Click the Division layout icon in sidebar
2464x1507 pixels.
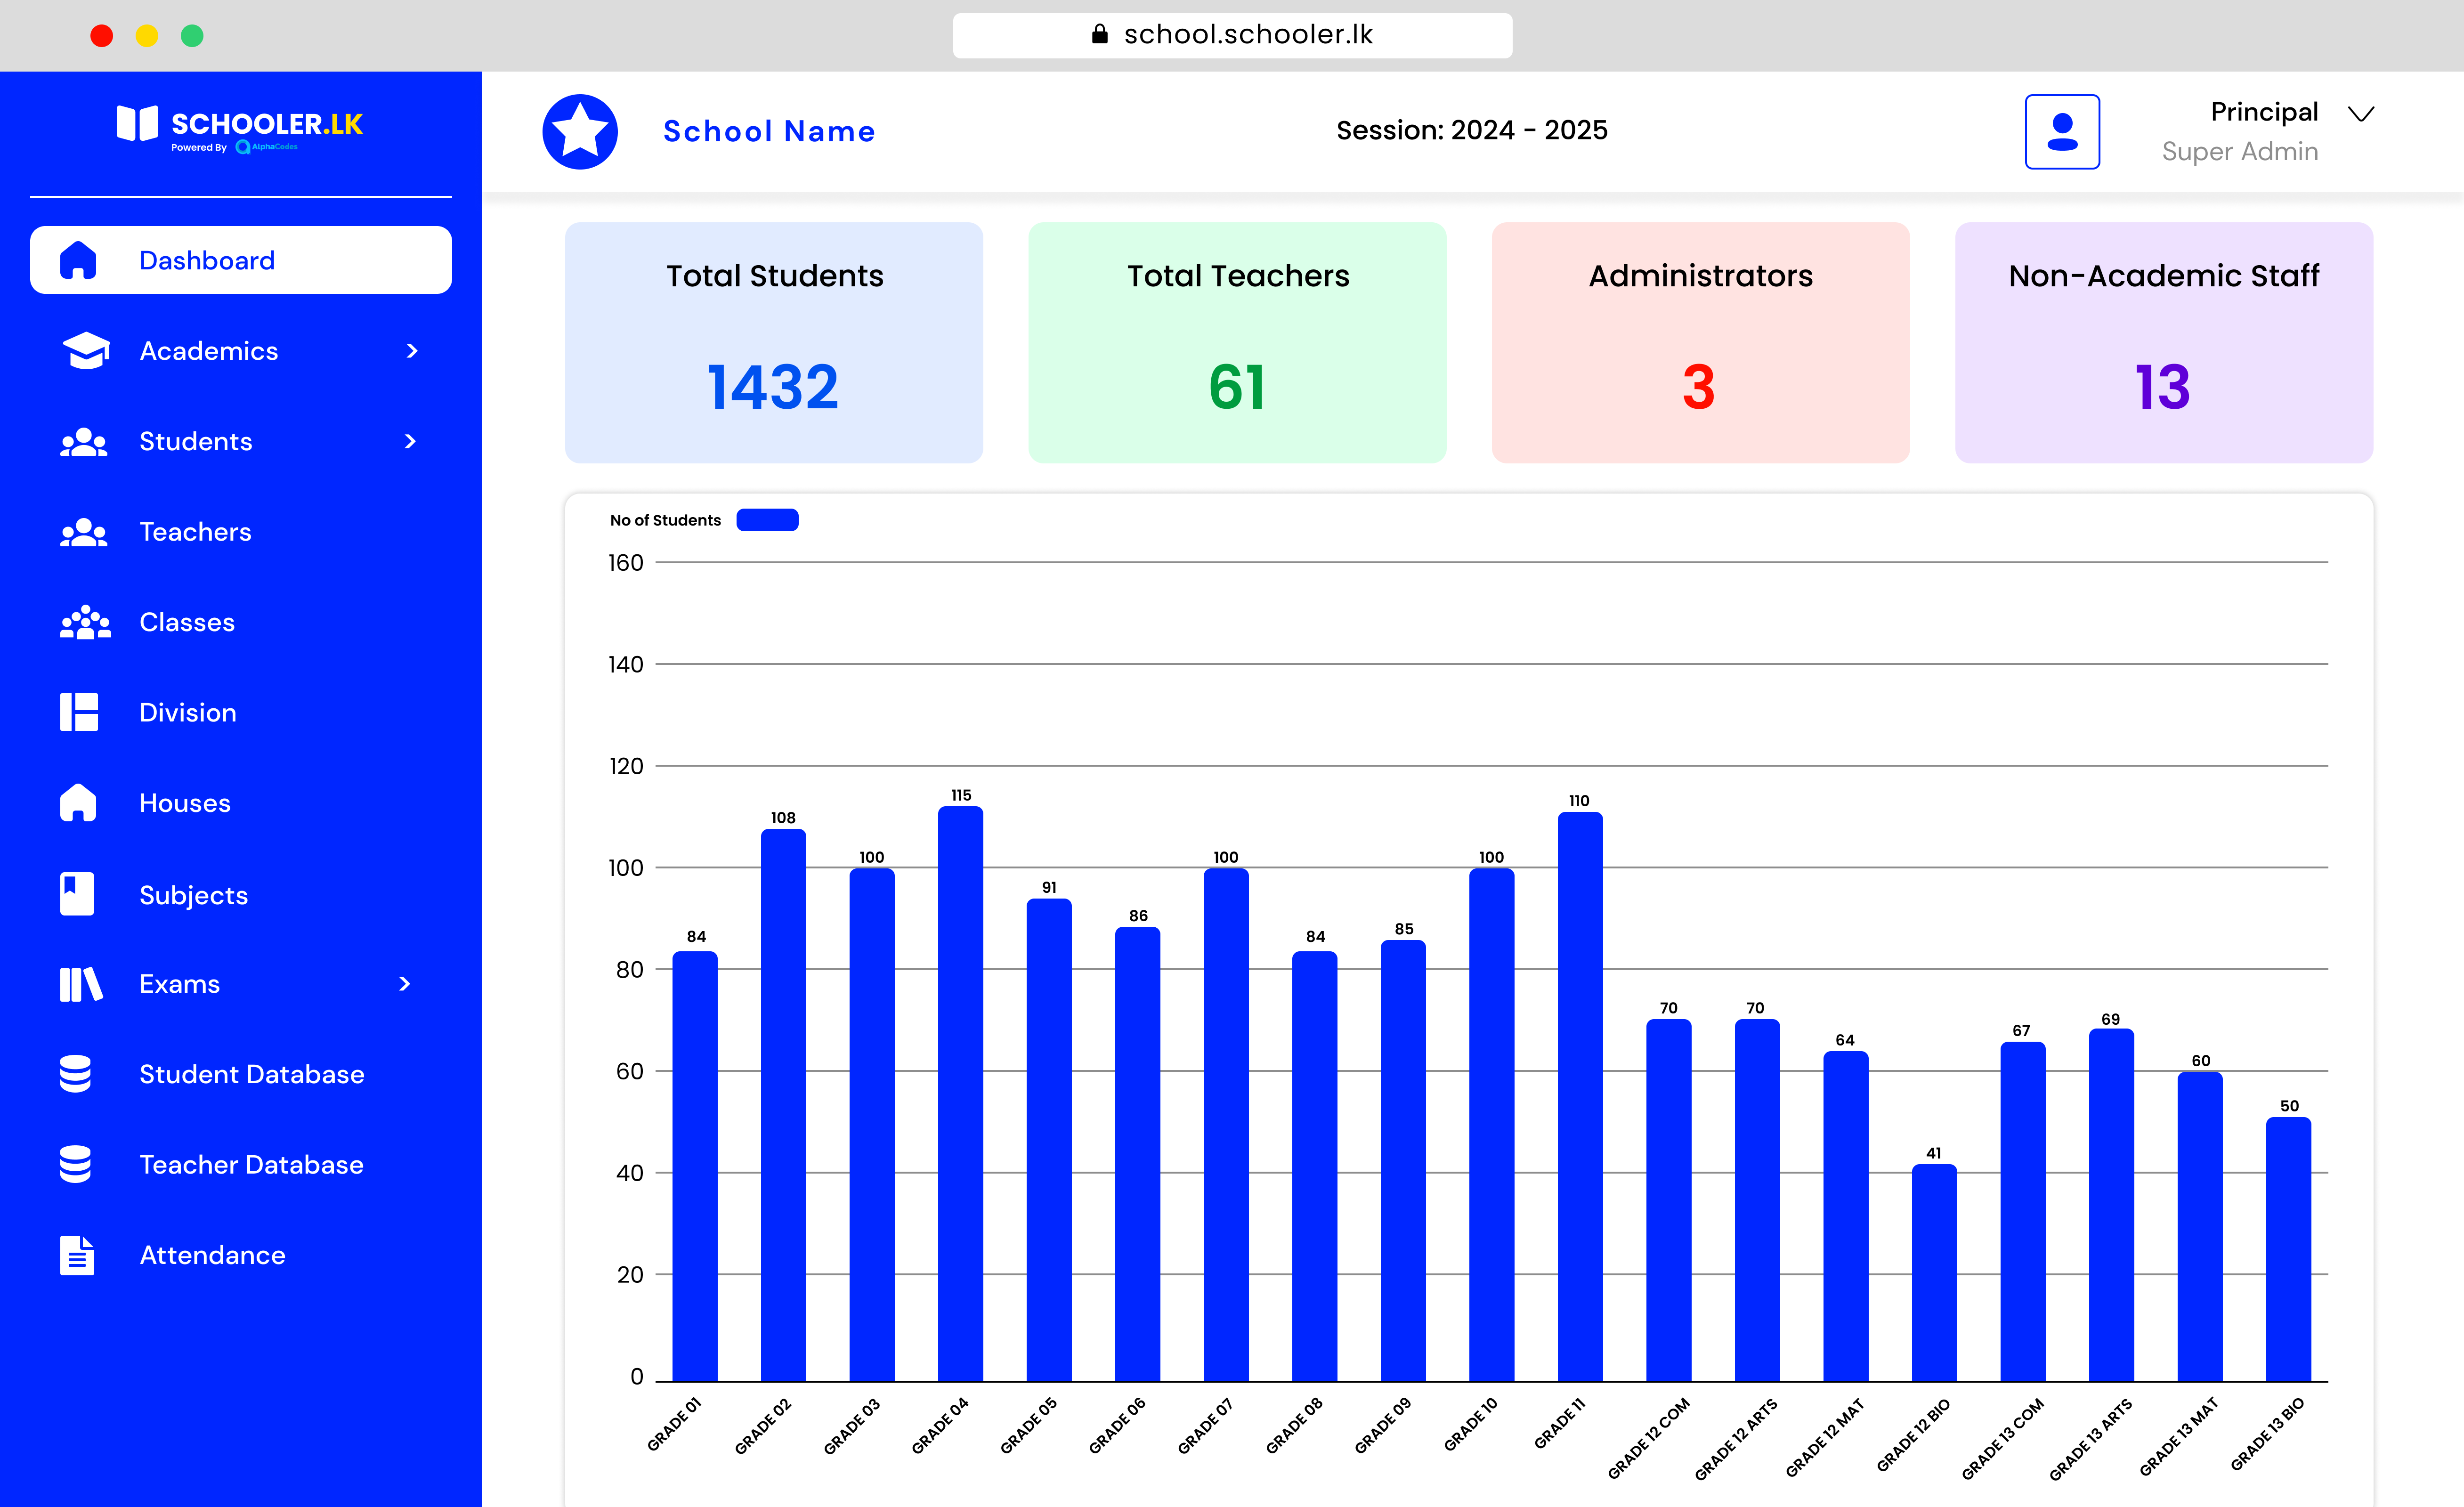(79, 712)
